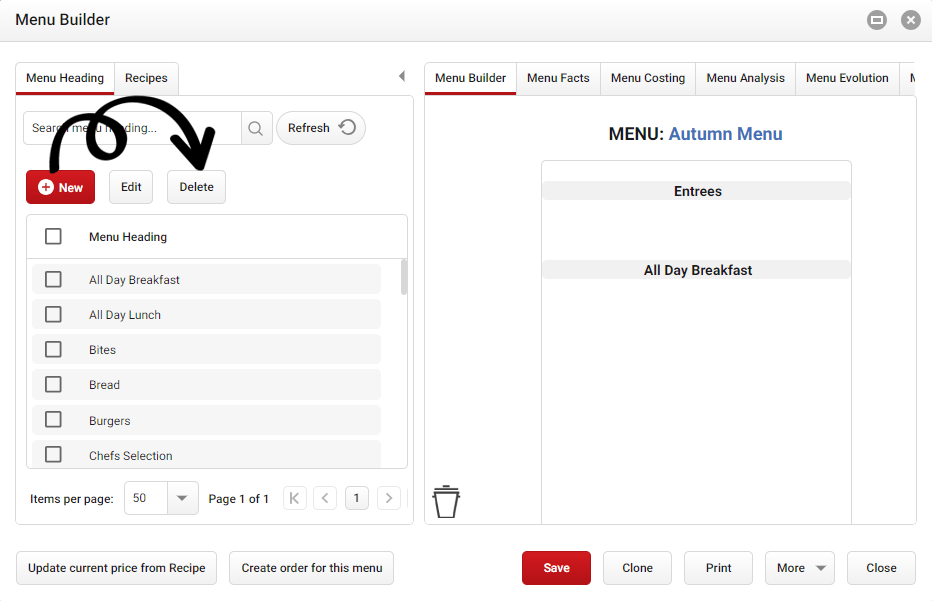Image resolution: width=932 pixels, height=601 pixels.
Task: Check the All Day Lunch checkbox
Action: click(x=53, y=314)
